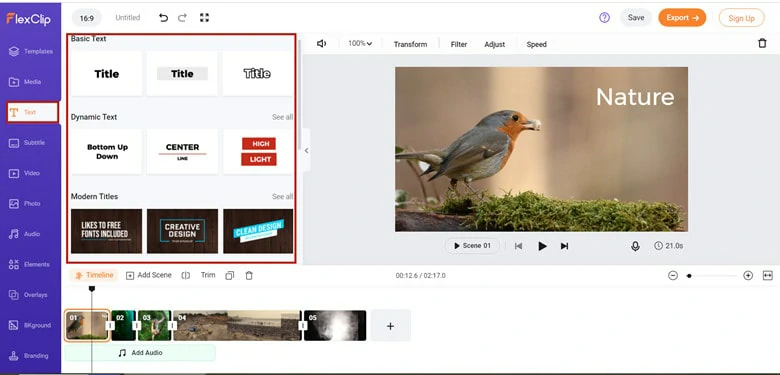Switch to Timeline view

pyautogui.click(x=94, y=275)
